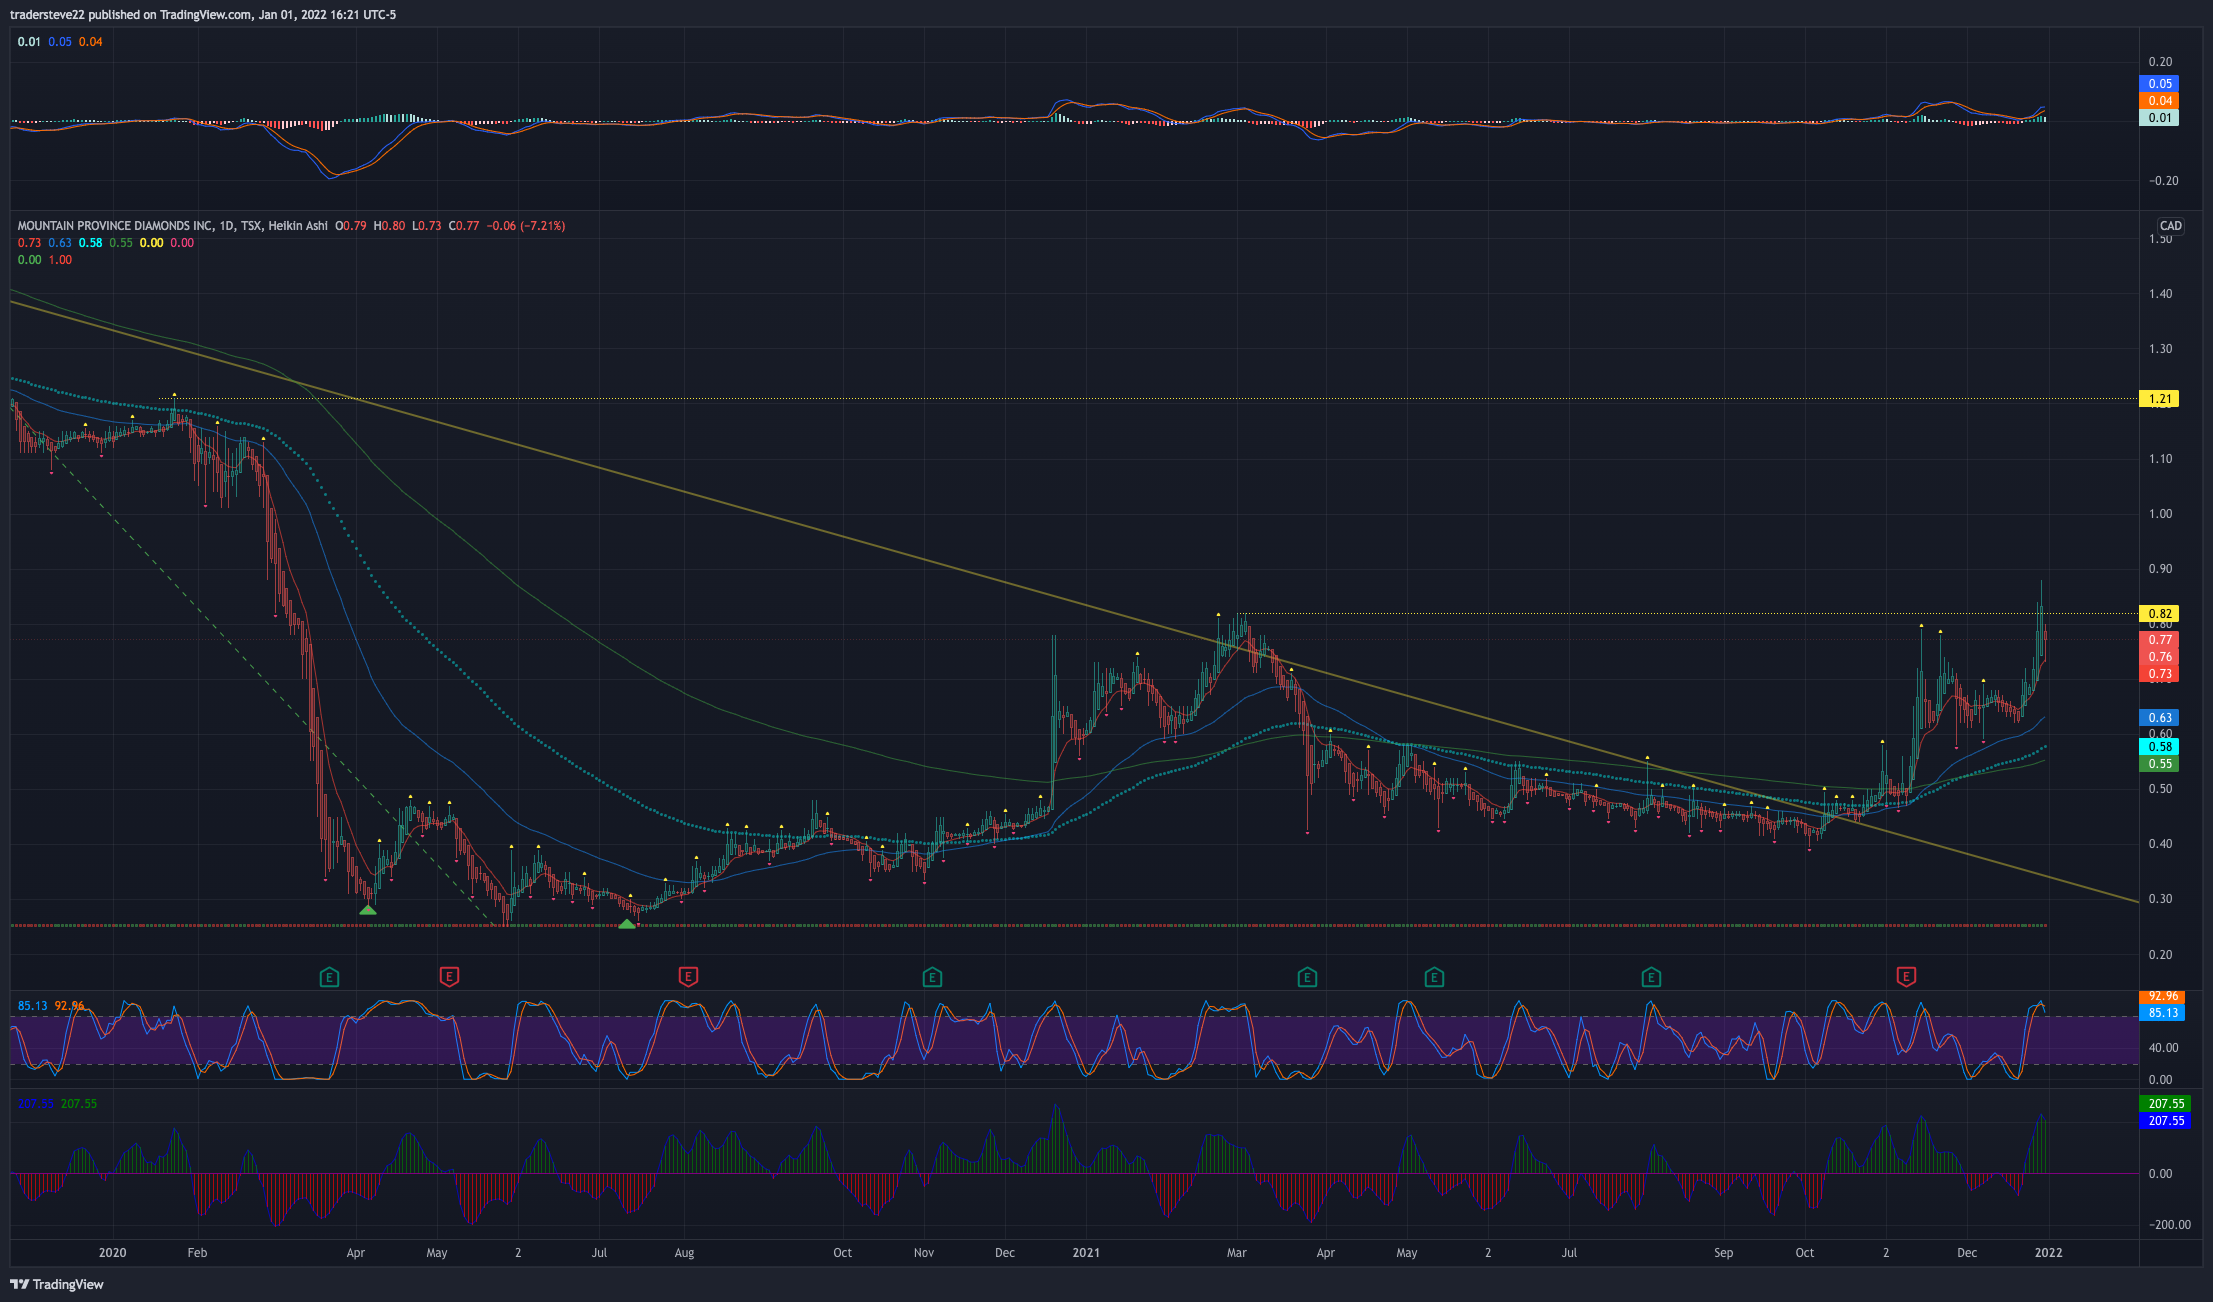Click the 1.40 price axis tick
Screen dimensions: 2213x1302
pyautogui.click(x=2160, y=294)
